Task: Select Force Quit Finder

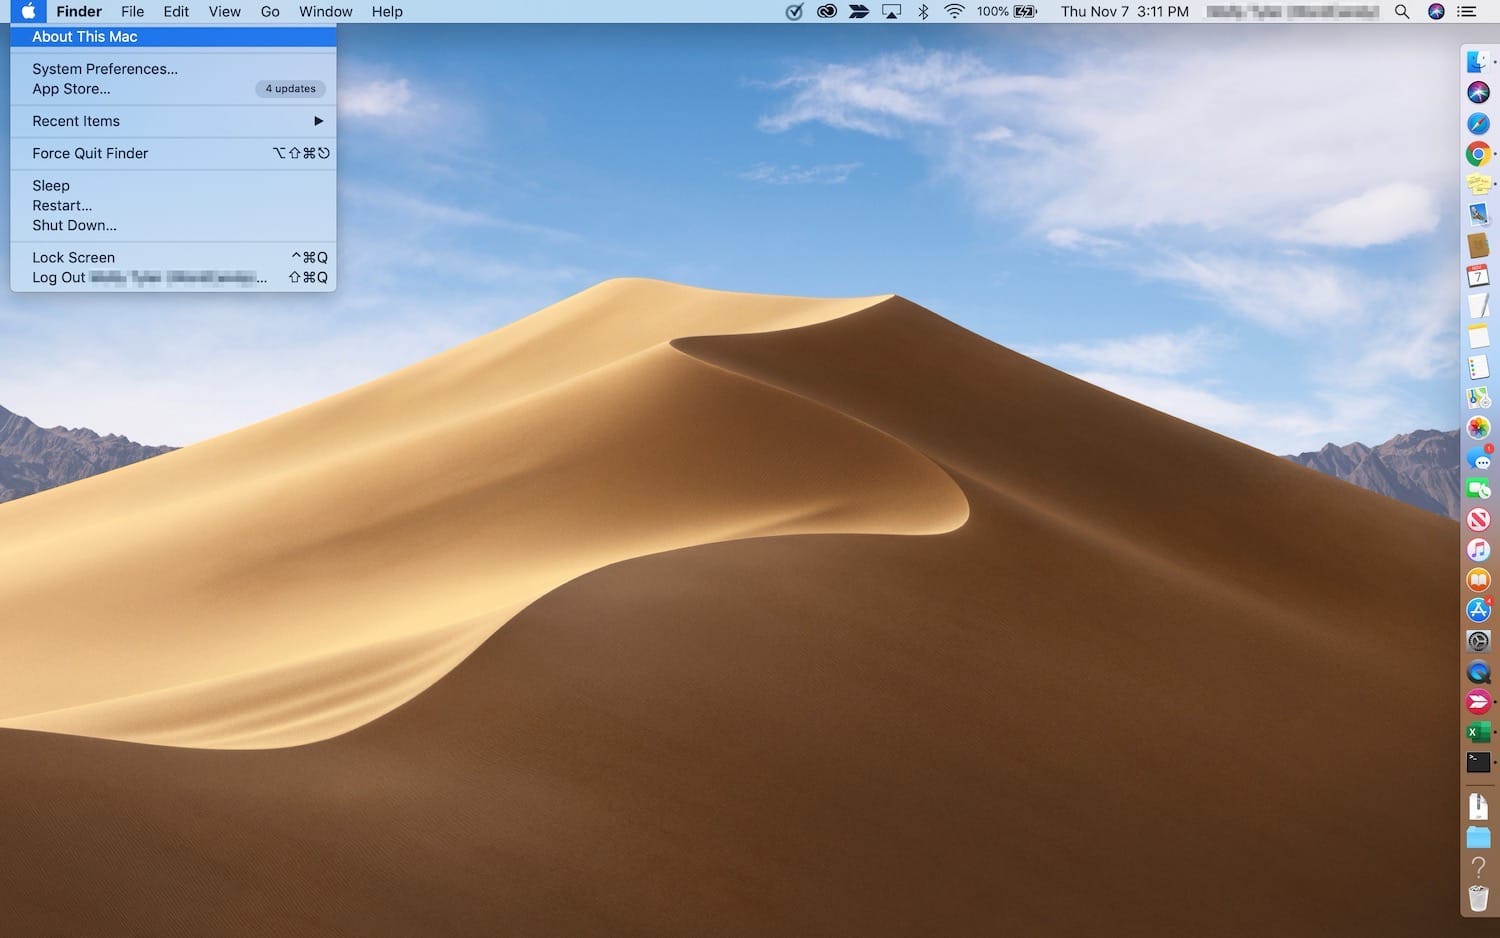Action: point(90,153)
